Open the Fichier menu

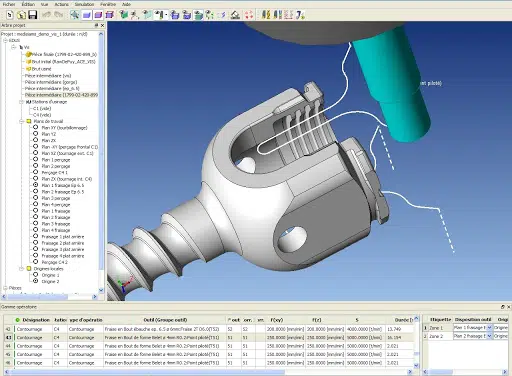(9, 4)
